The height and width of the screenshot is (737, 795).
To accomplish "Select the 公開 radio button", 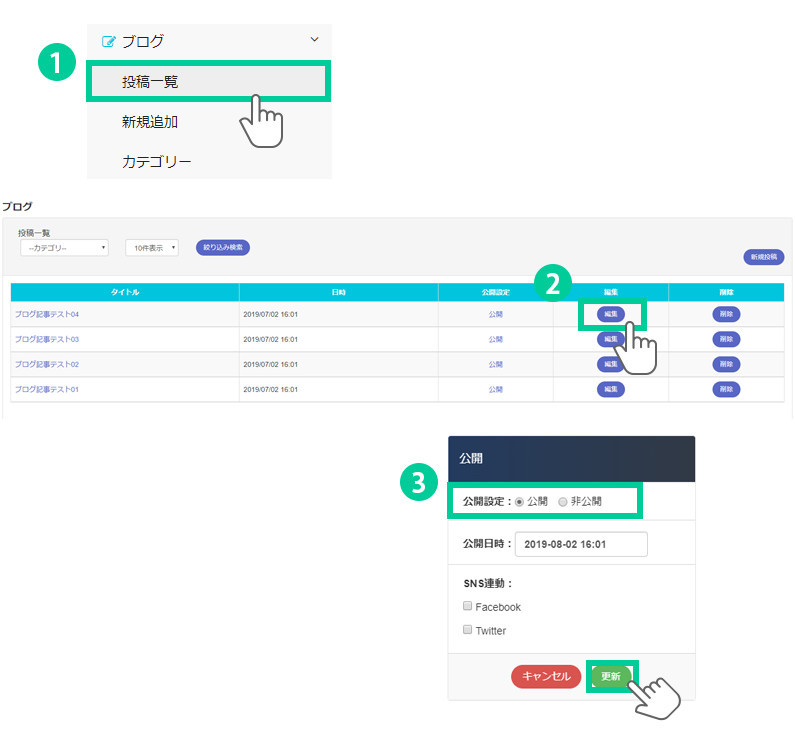I will [519, 501].
